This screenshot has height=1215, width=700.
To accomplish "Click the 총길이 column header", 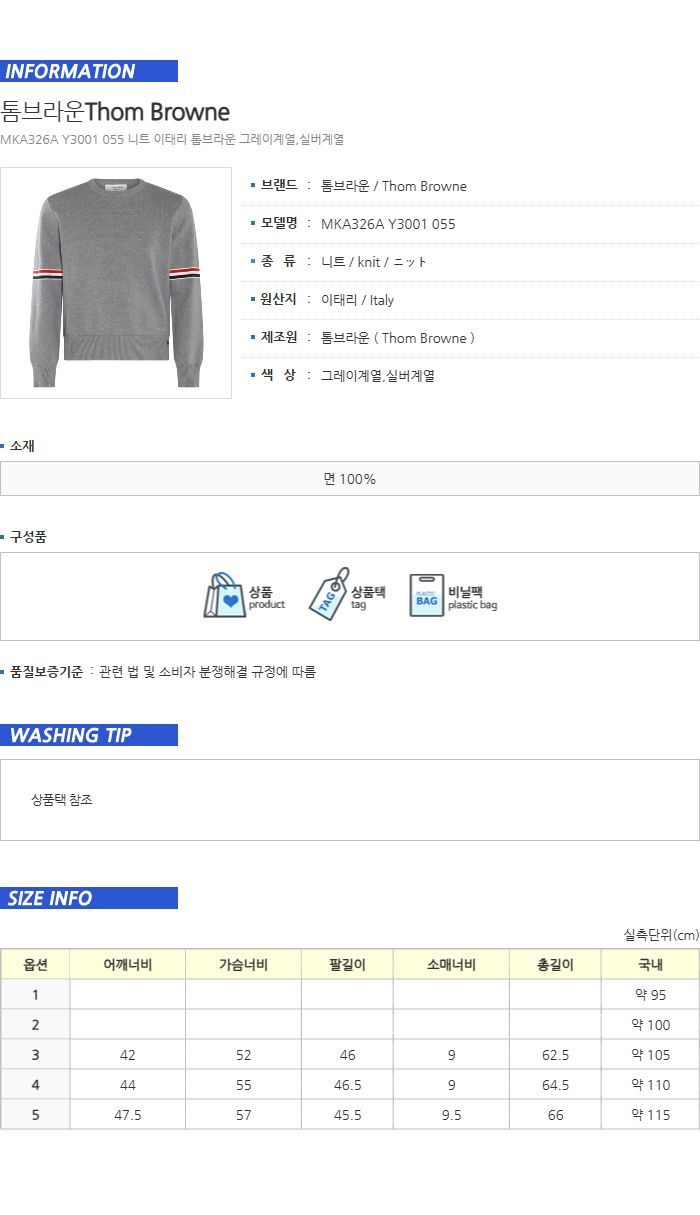I will [555, 965].
